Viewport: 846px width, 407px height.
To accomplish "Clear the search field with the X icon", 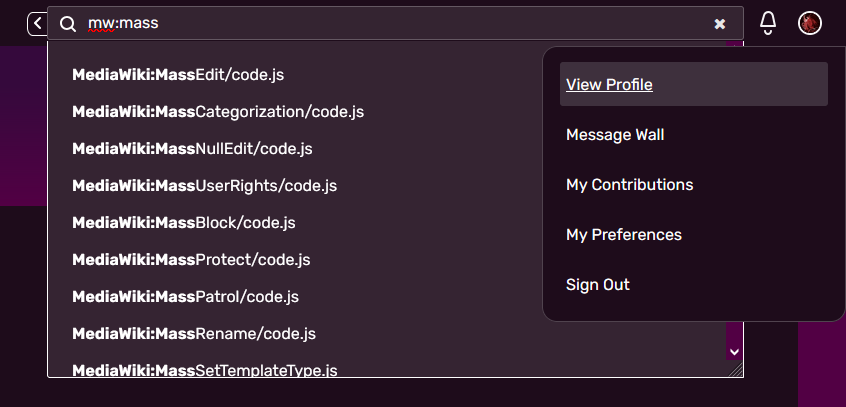I will [720, 24].
